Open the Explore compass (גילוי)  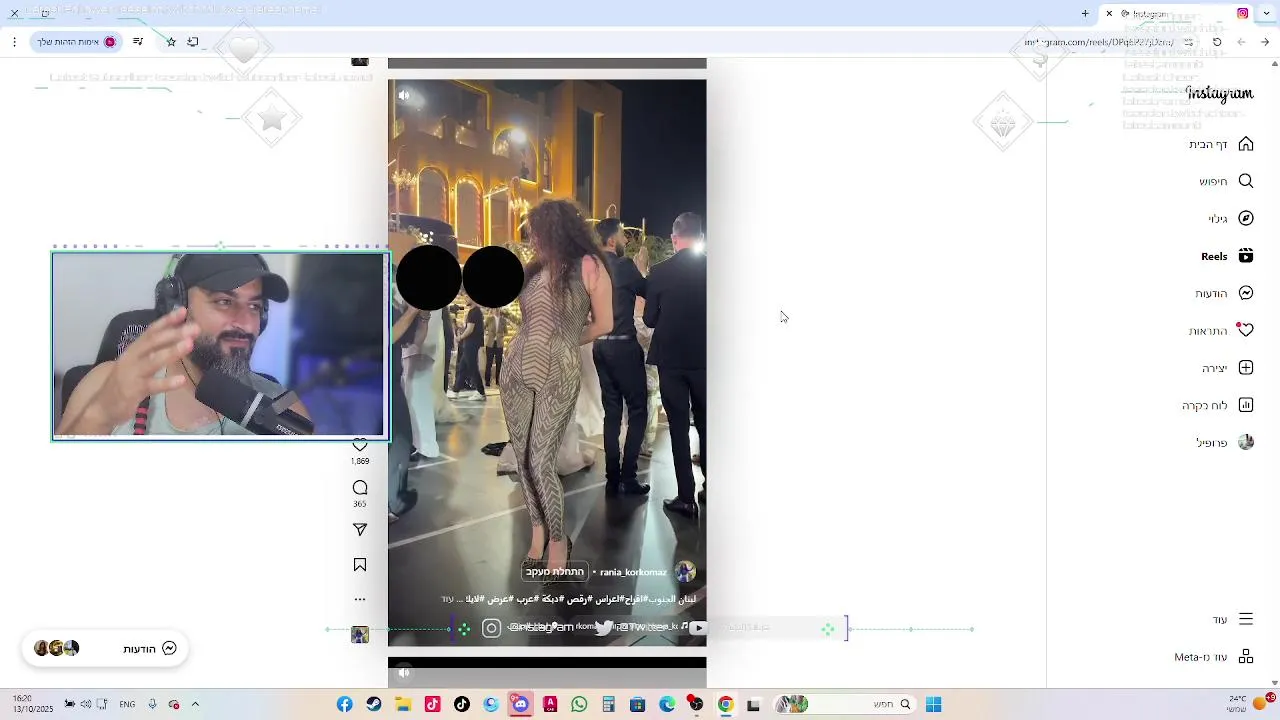[x=1230, y=218]
